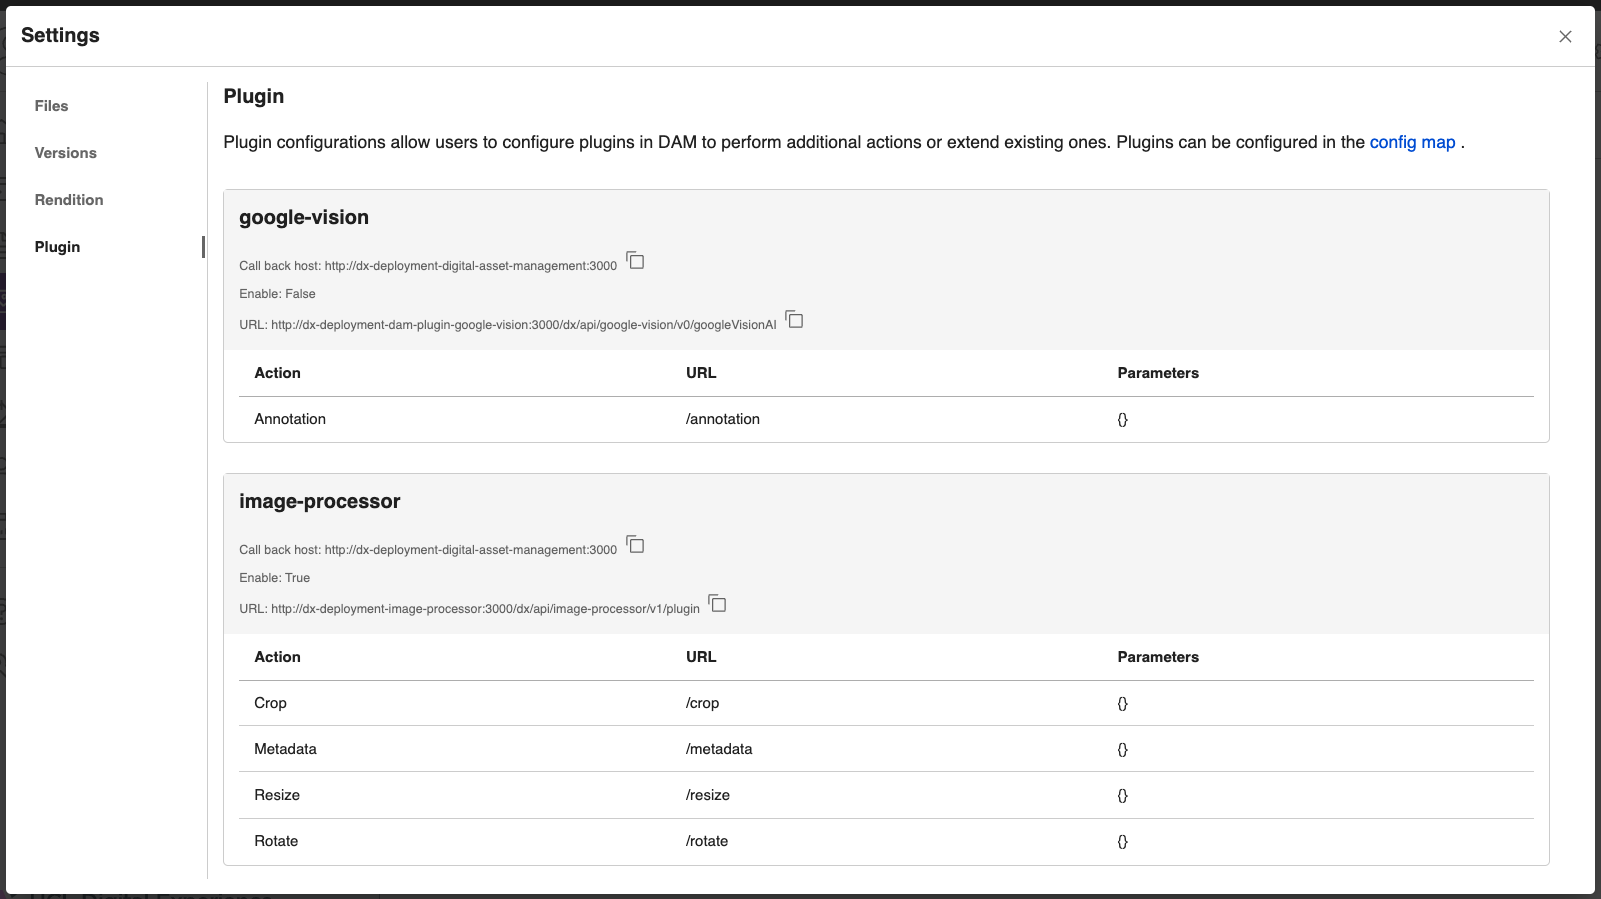Click the image-processor plugin heading
The width and height of the screenshot is (1601, 899).
320,501
